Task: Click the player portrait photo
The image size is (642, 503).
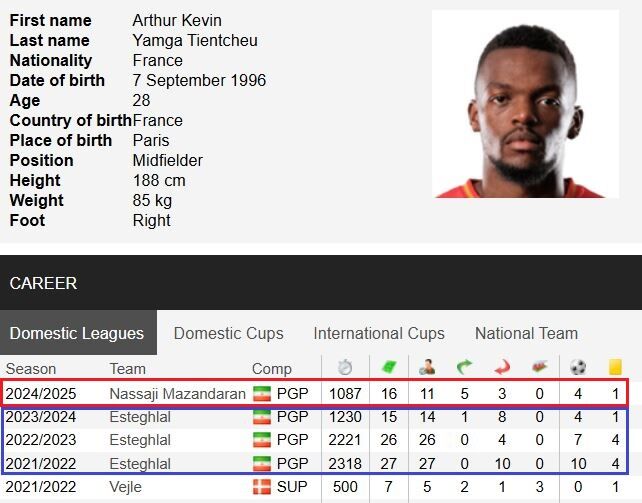Action: click(525, 104)
